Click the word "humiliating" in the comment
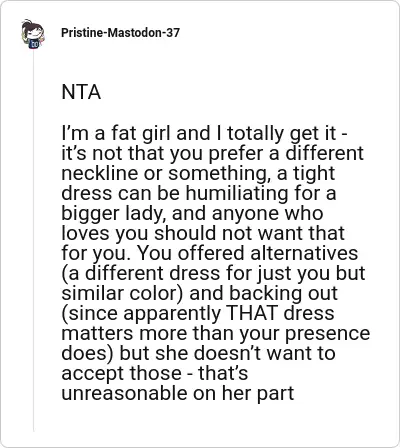 pos(237,193)
